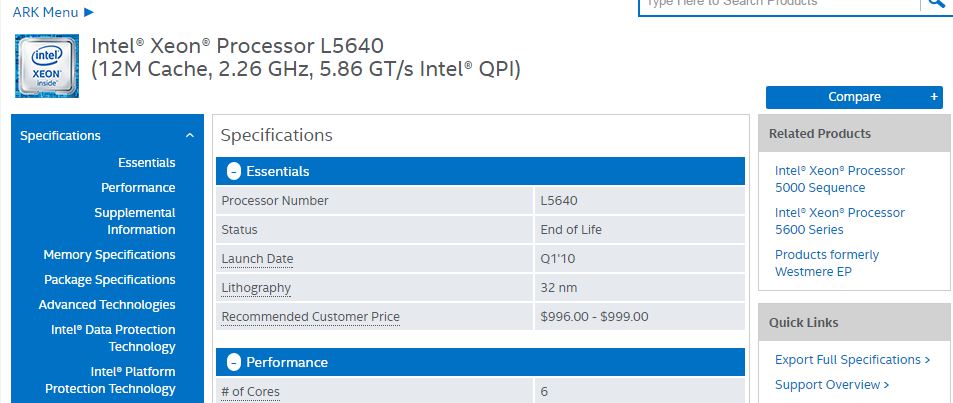The image size is (953, 403).
Task: Collapse the Specifications sidebar chevron
Action: [x=190, y=136]
